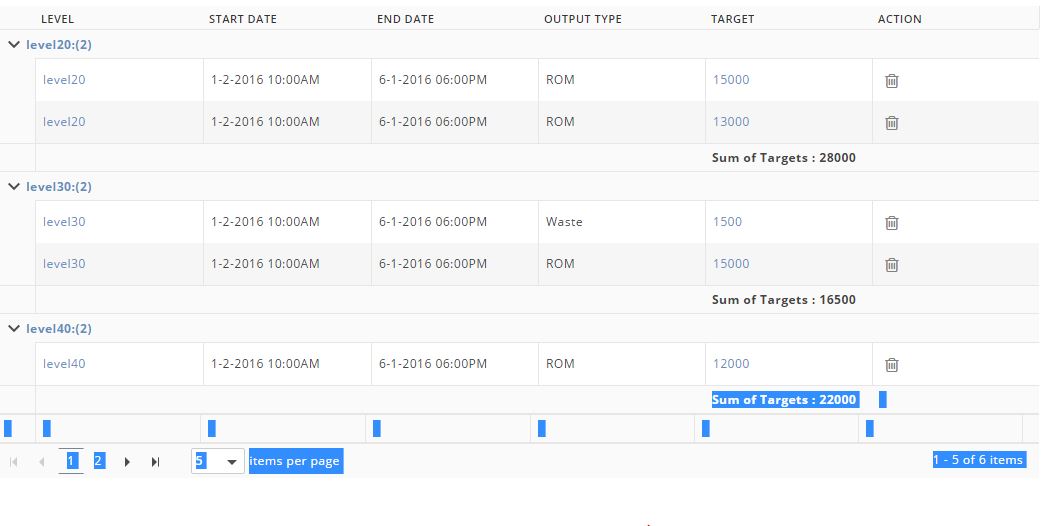
Task: Delete the level40 row with target 12000
Action: pyautogui.click(x=892, y=365)
